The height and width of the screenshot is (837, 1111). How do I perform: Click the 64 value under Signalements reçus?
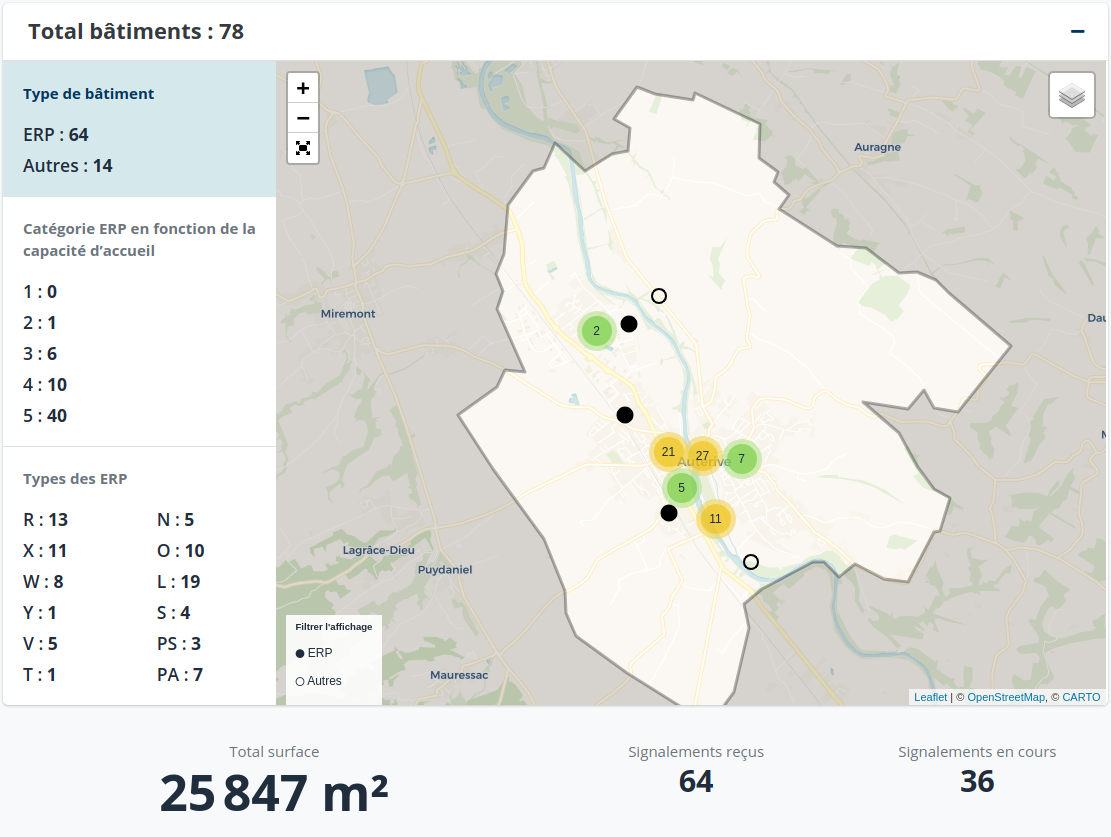tap(696, 782)
